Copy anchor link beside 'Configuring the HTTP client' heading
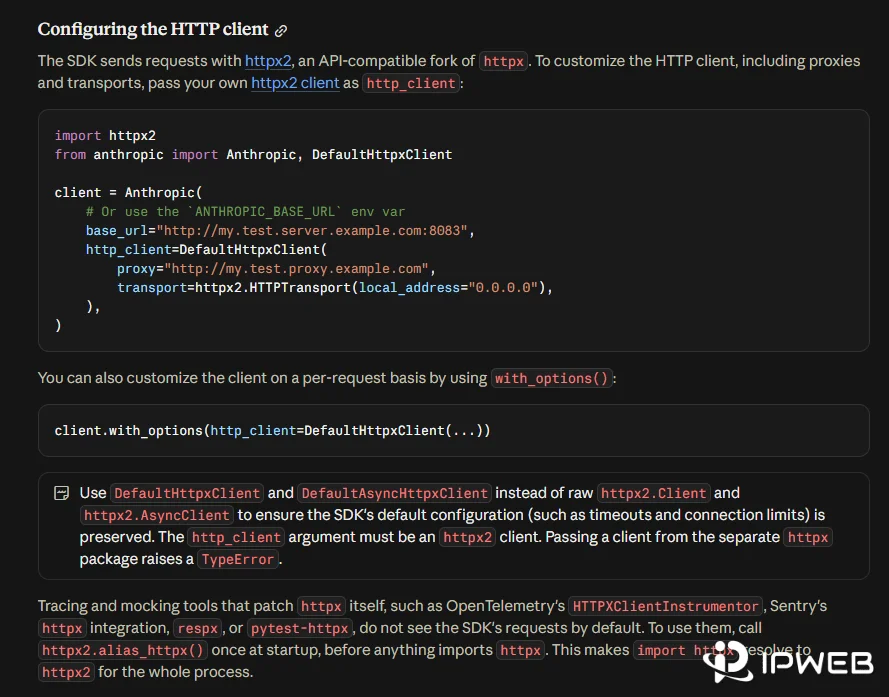The width and height of the screenshot is (889, 697). click(281, 31)
